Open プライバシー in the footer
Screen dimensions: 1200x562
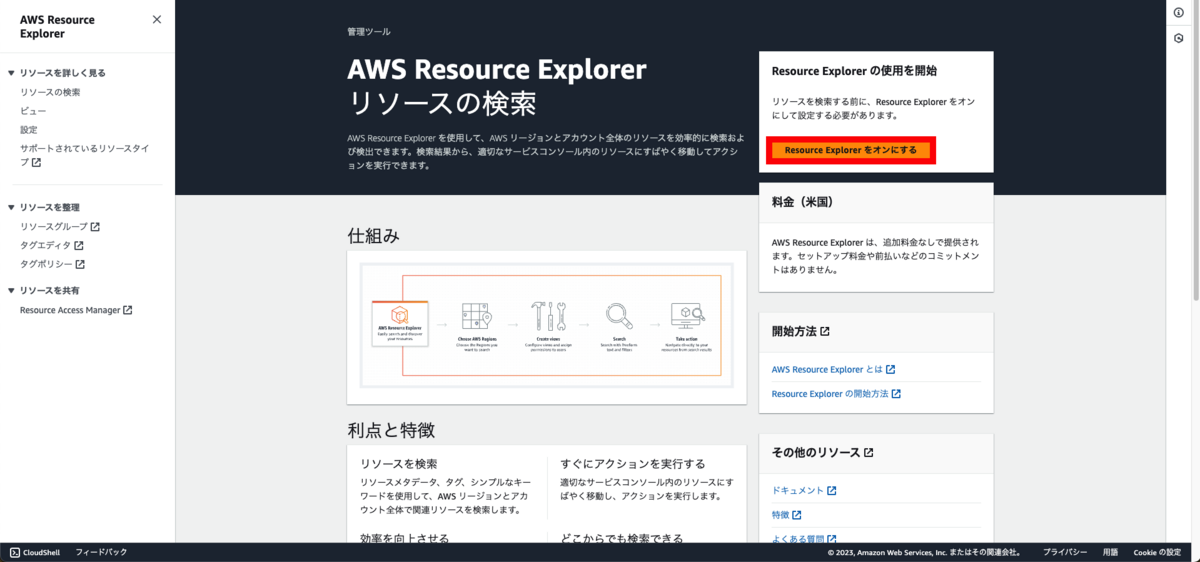(x=1065, y=552)
